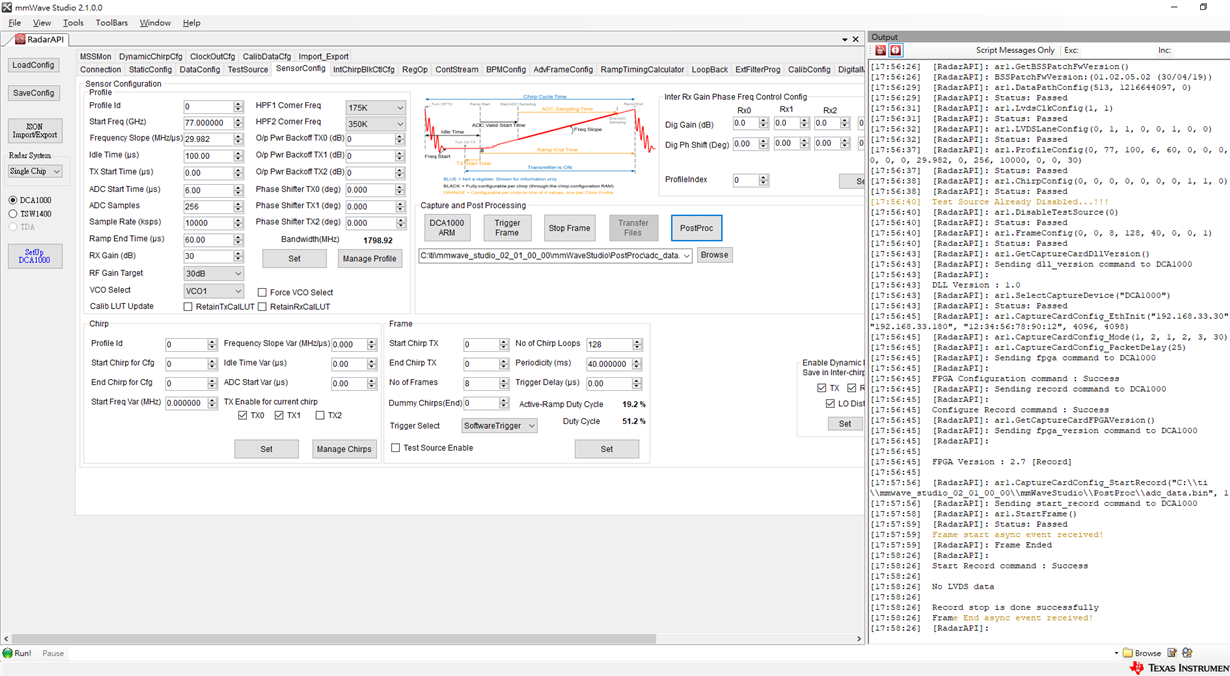Open status bar dropdown arrow before Browse
This screenshot has height=676, width=1230.
(1116, 653)
